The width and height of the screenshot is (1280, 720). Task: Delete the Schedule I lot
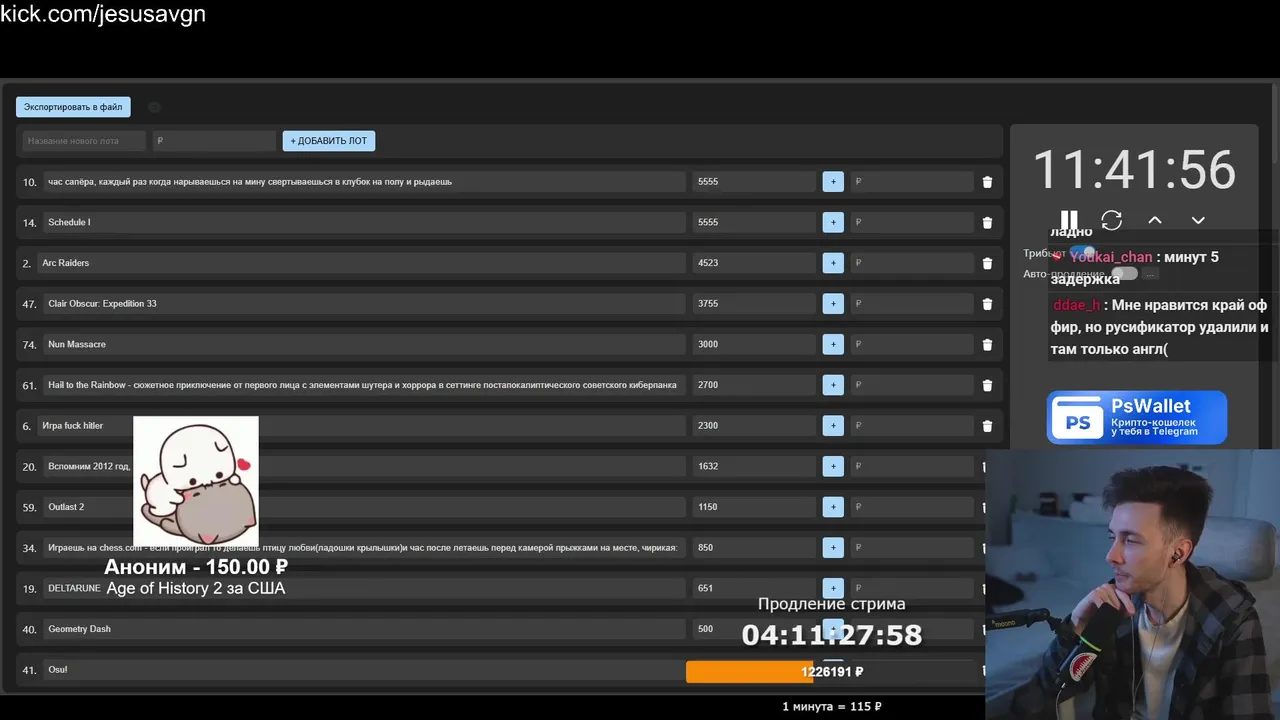pos(987,223)
